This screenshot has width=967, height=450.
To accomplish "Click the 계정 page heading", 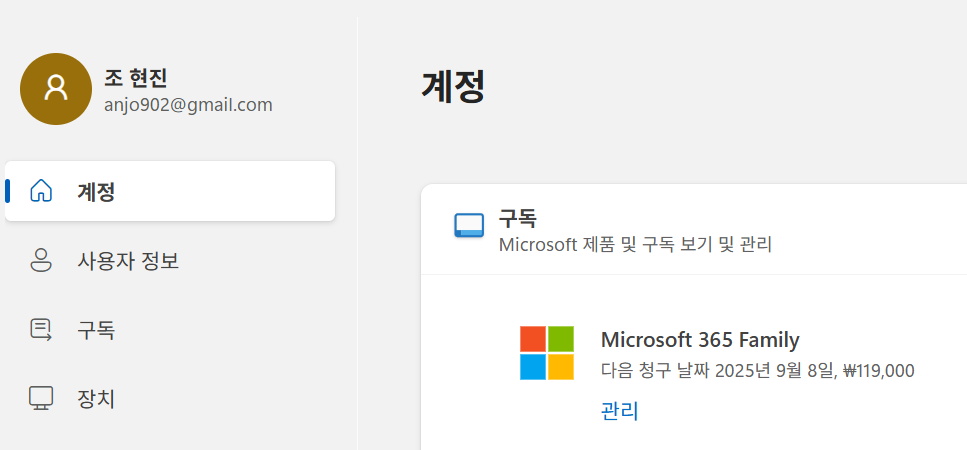I will tap(453, 86).
